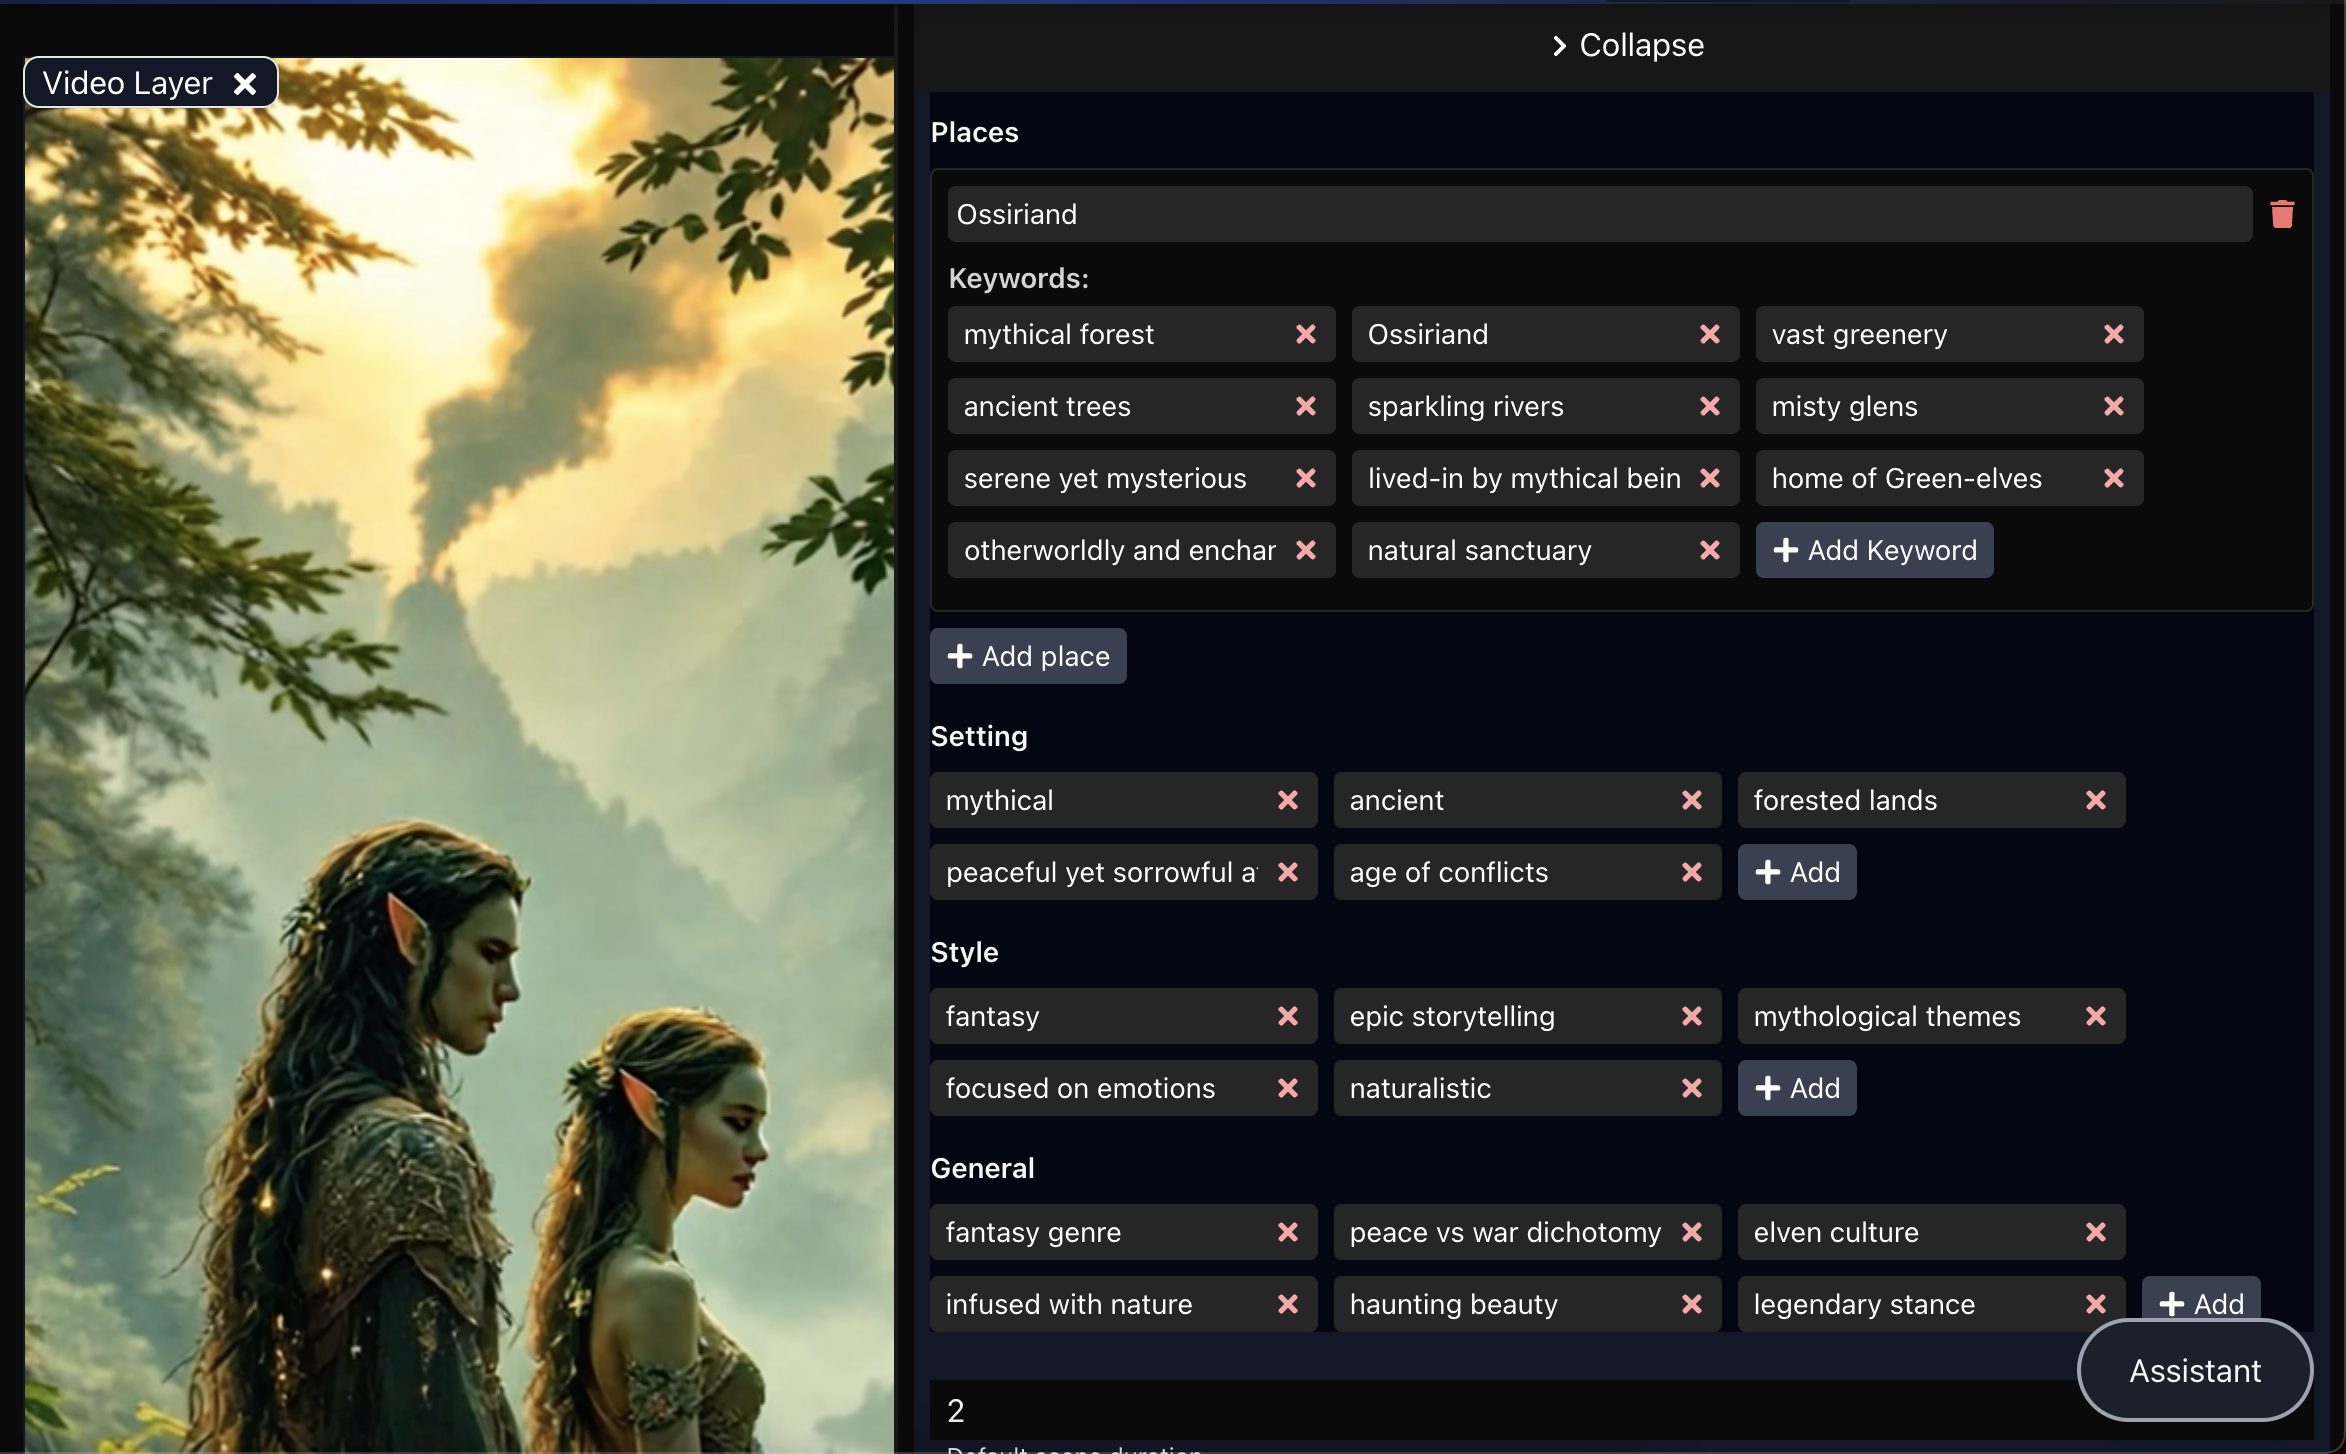Remove the 'epic storytelling' style tag

(x=1691, y=1016)
